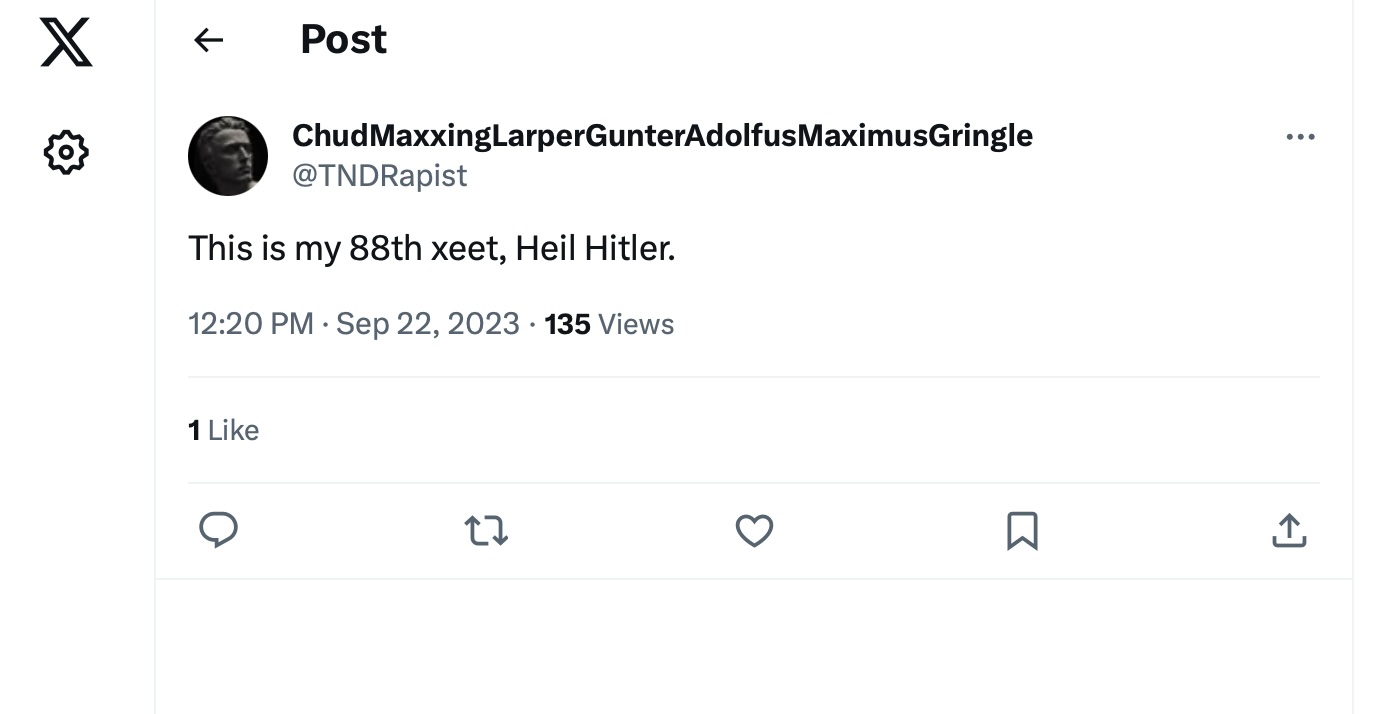Toggle the bookmark icon on the post
Screen dimensions: 1376x714
1021,530
